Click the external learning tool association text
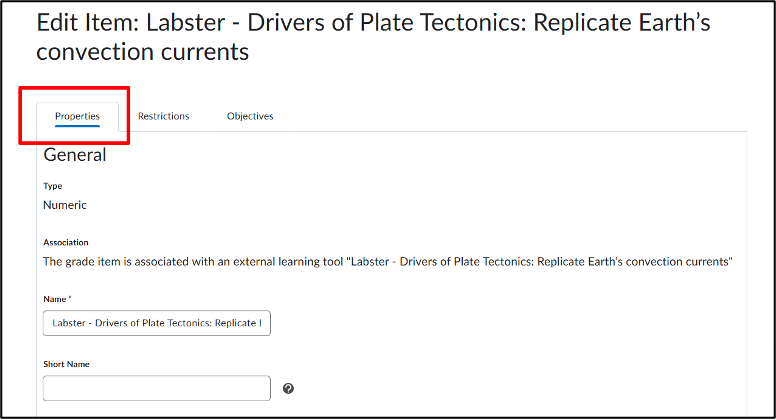Viewport: 776px width, 420px height. [388, 262]
